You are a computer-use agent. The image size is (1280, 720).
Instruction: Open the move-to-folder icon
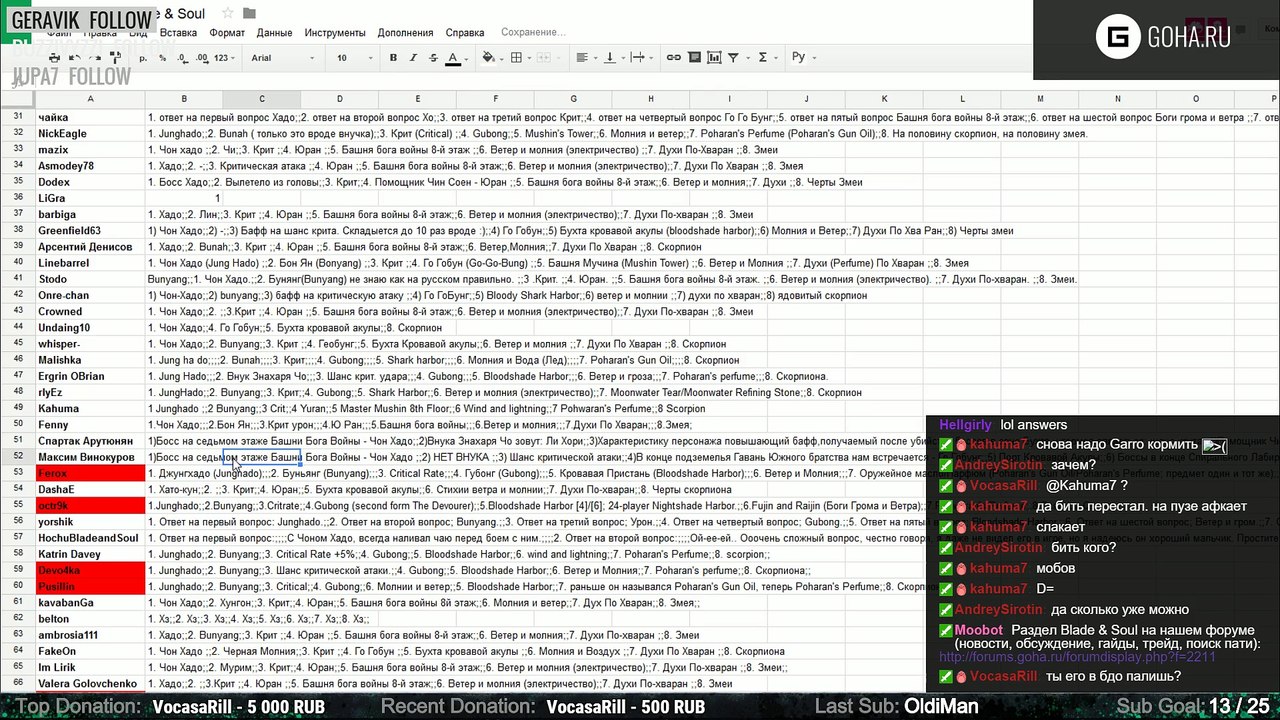249,13
